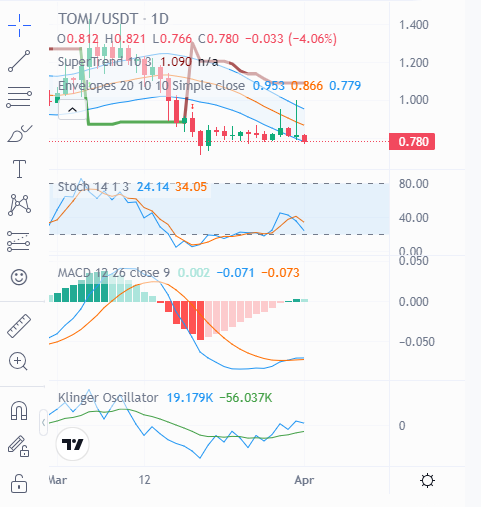
Task: Click the SuperTrend value 1.090
Action: [176, 62]
